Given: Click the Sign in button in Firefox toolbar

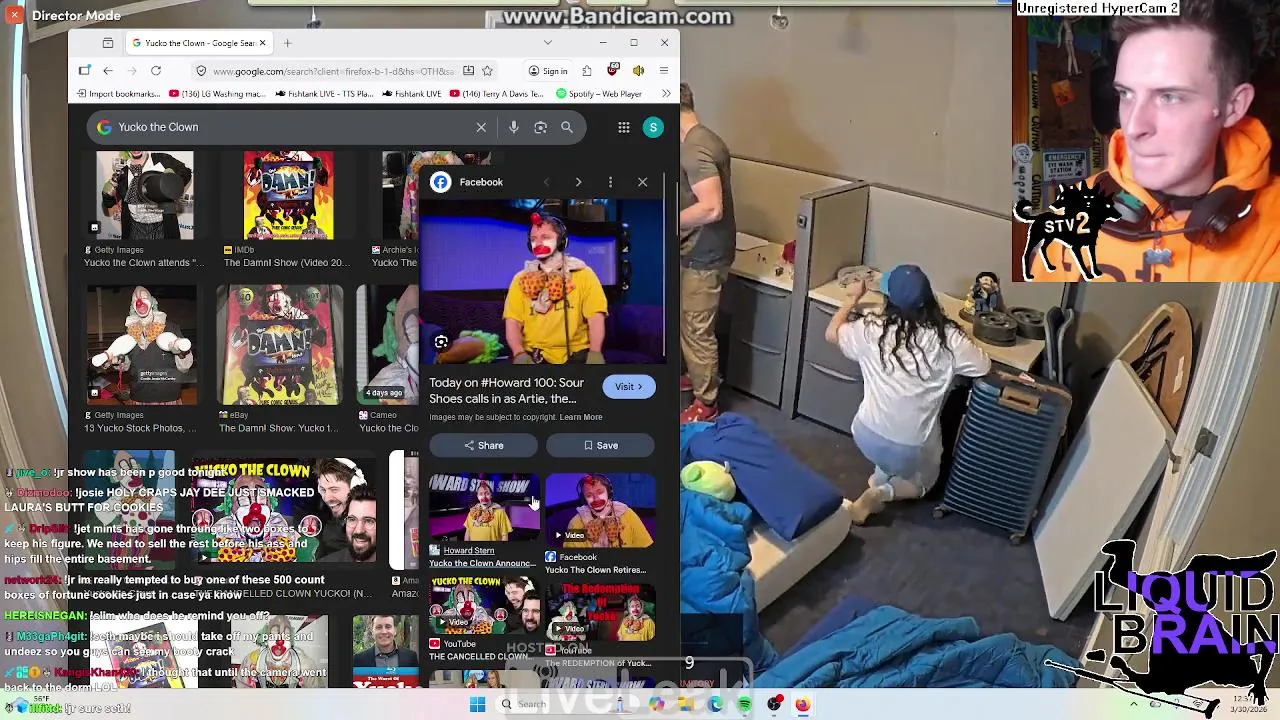Looking at the screenshot, I should [548, 71].
